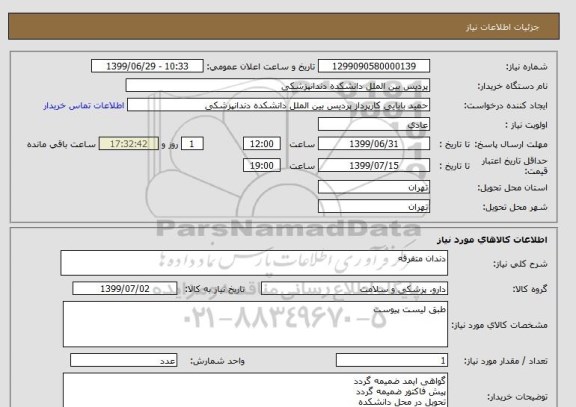576x407 pixels.
Task: Click remaining time counter 17:32:42
Action: tap(129, 144)
